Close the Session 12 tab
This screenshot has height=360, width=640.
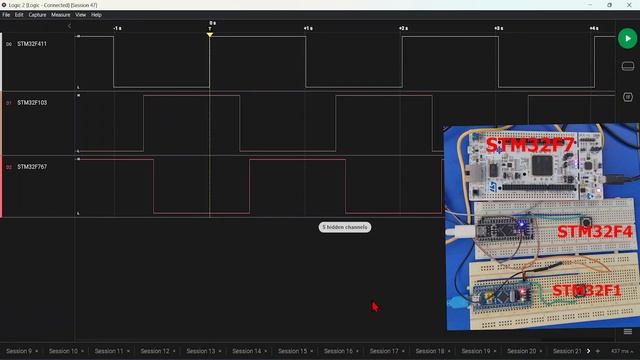pyautogui.click(x=174, y=351)
